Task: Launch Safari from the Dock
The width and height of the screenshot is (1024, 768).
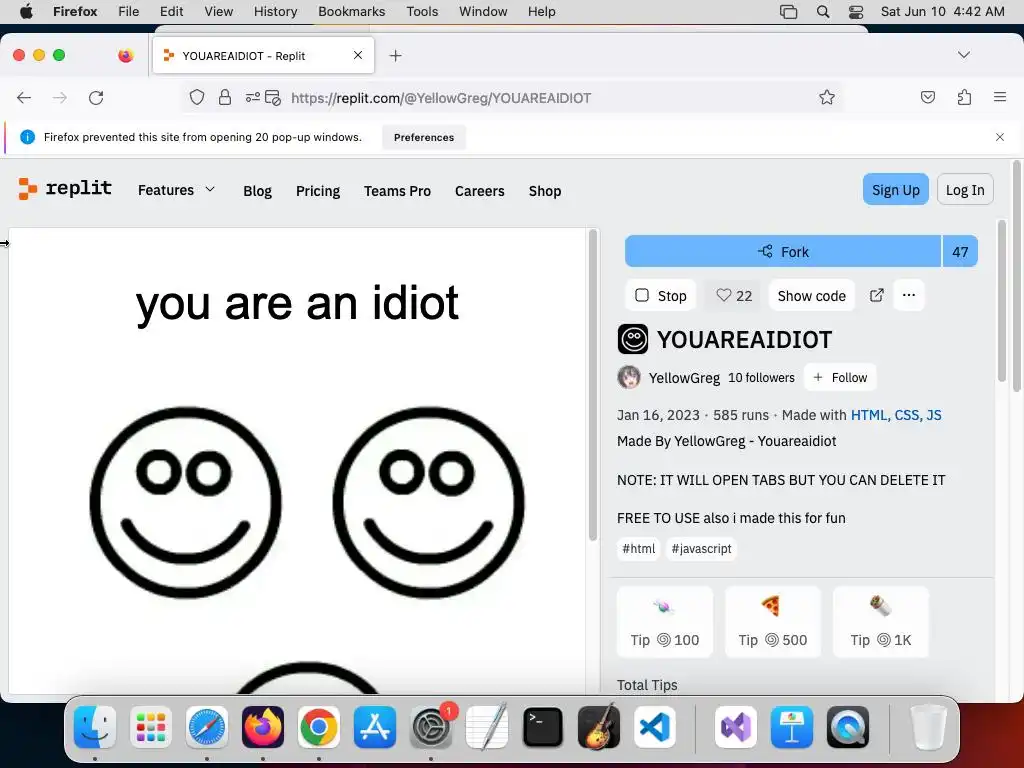Action: (x=207, y=728)
